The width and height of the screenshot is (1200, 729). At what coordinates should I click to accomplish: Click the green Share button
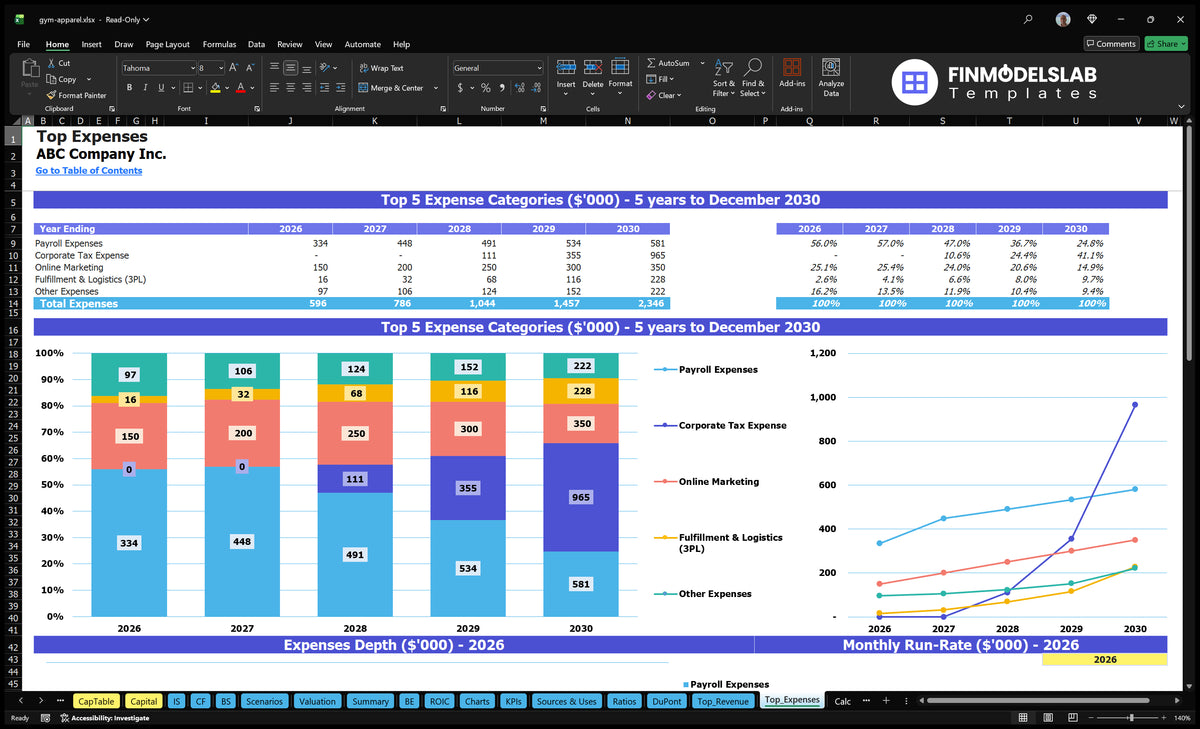[x=1166, y=44]
